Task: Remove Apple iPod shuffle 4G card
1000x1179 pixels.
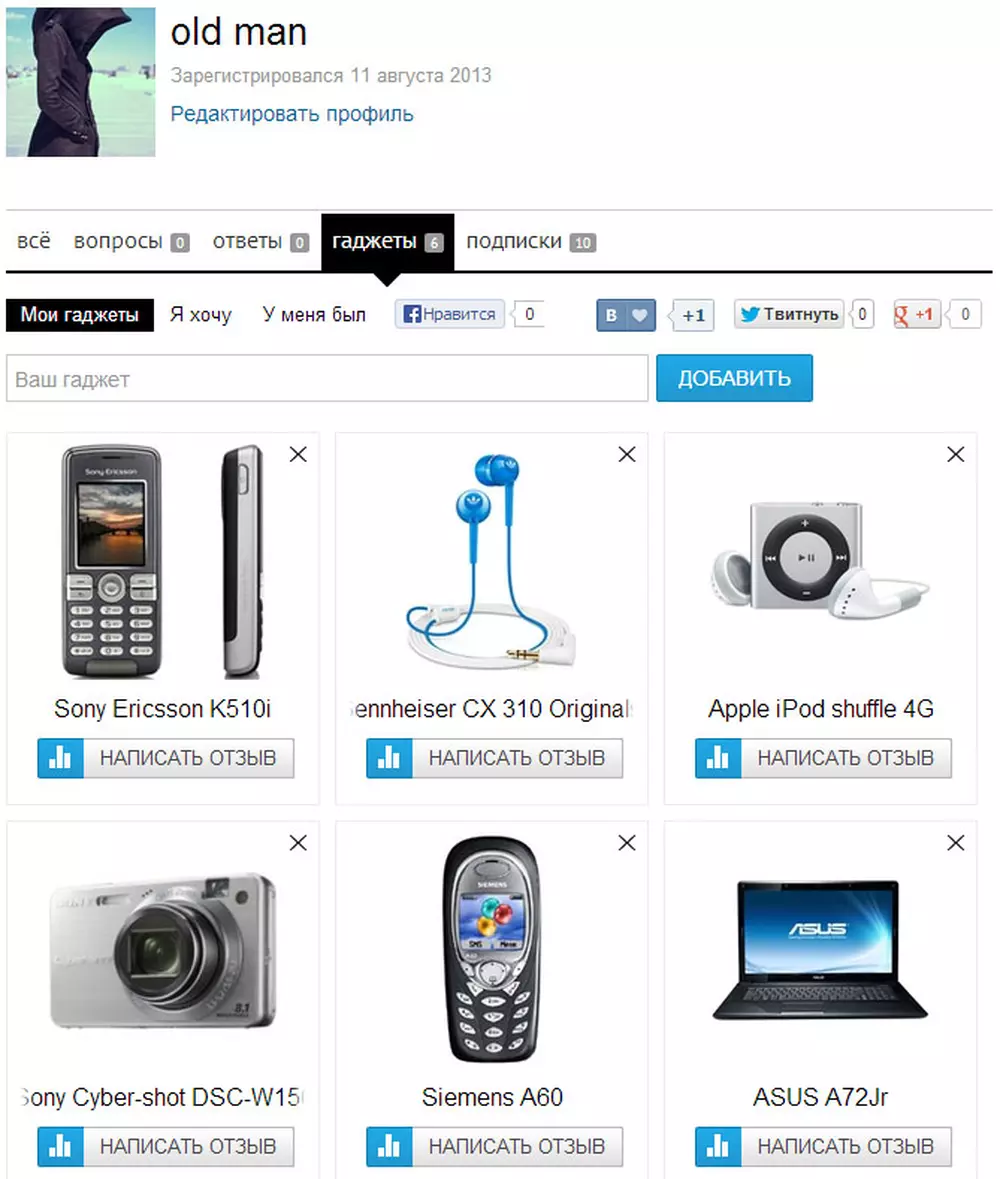Action: click(956, 454)
